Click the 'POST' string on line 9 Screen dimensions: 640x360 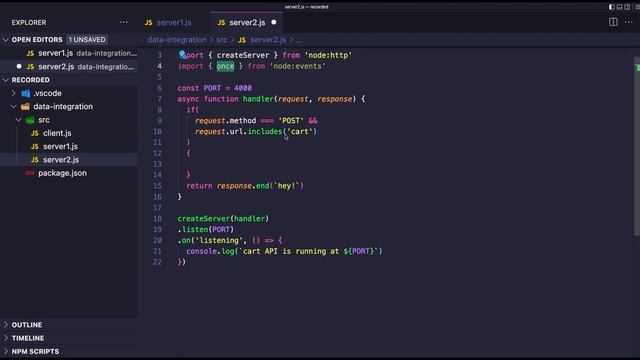[291, 120]
